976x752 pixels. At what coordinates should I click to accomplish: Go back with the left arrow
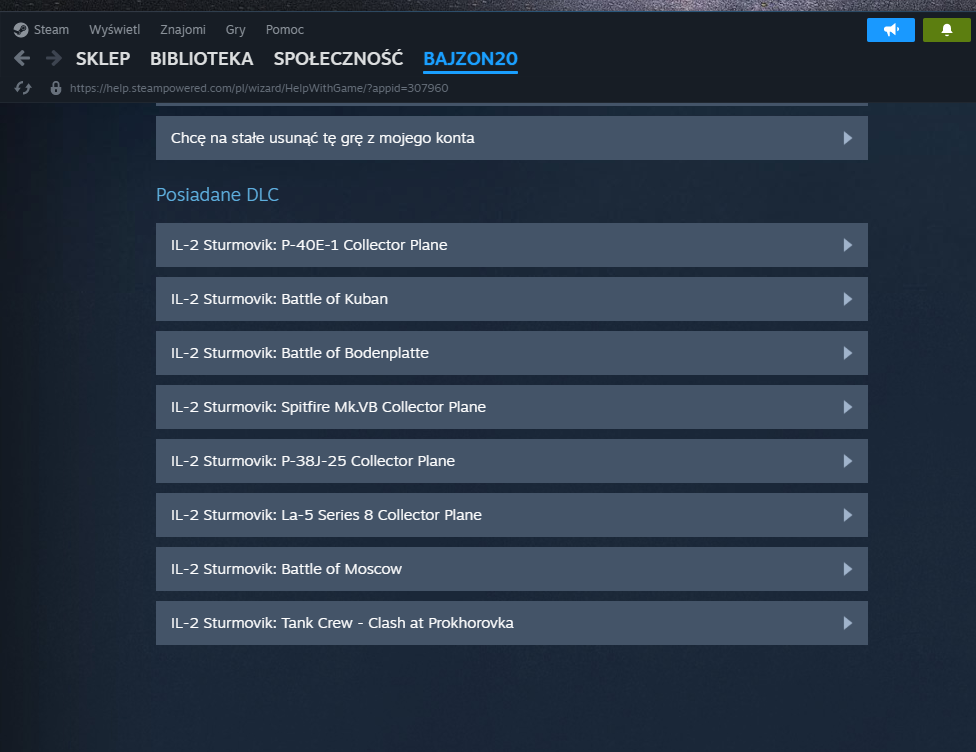tap(22, 59)
